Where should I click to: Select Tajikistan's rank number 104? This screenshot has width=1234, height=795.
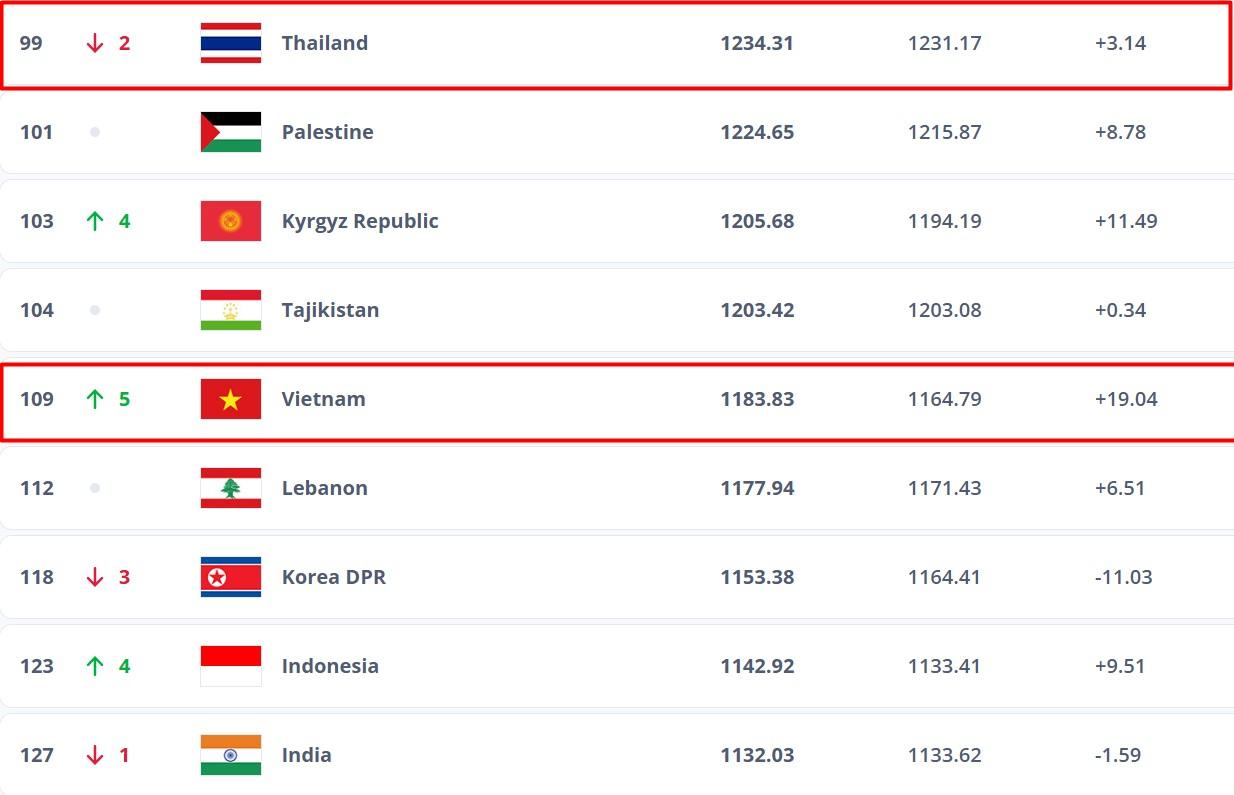click(37, 310)
